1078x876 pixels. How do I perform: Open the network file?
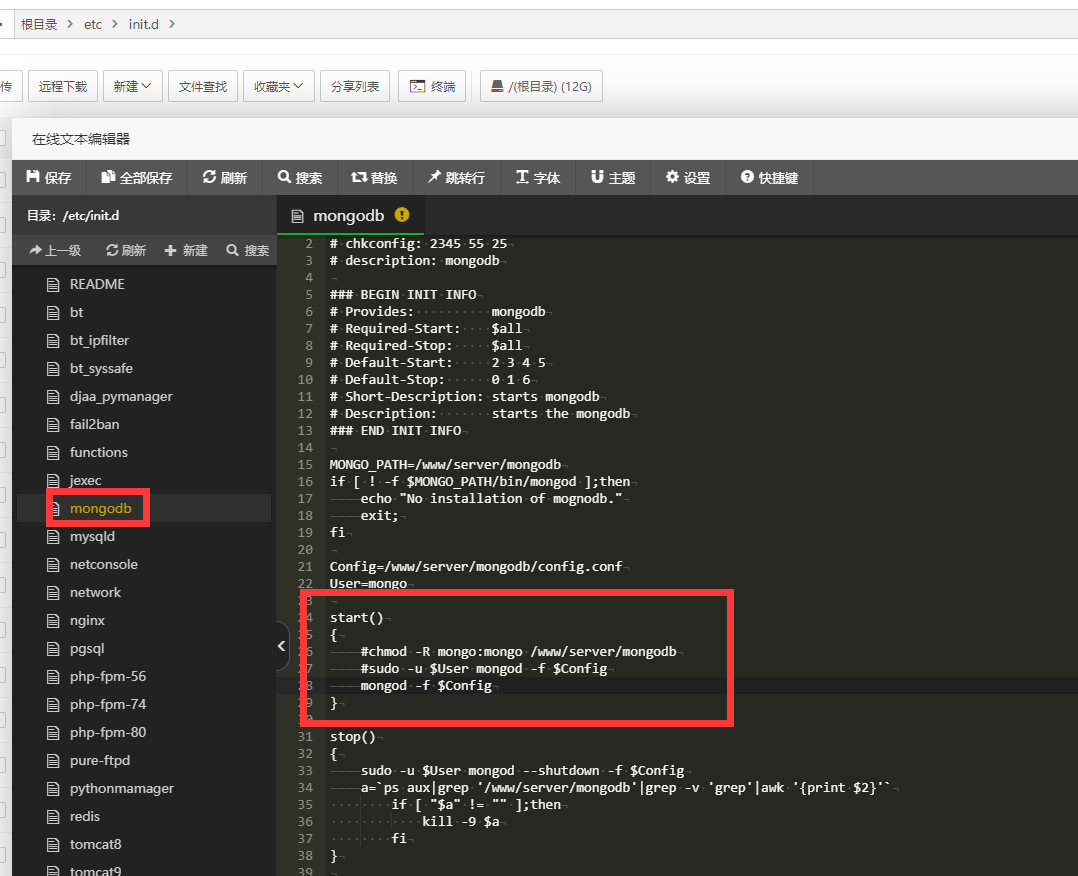95,593
